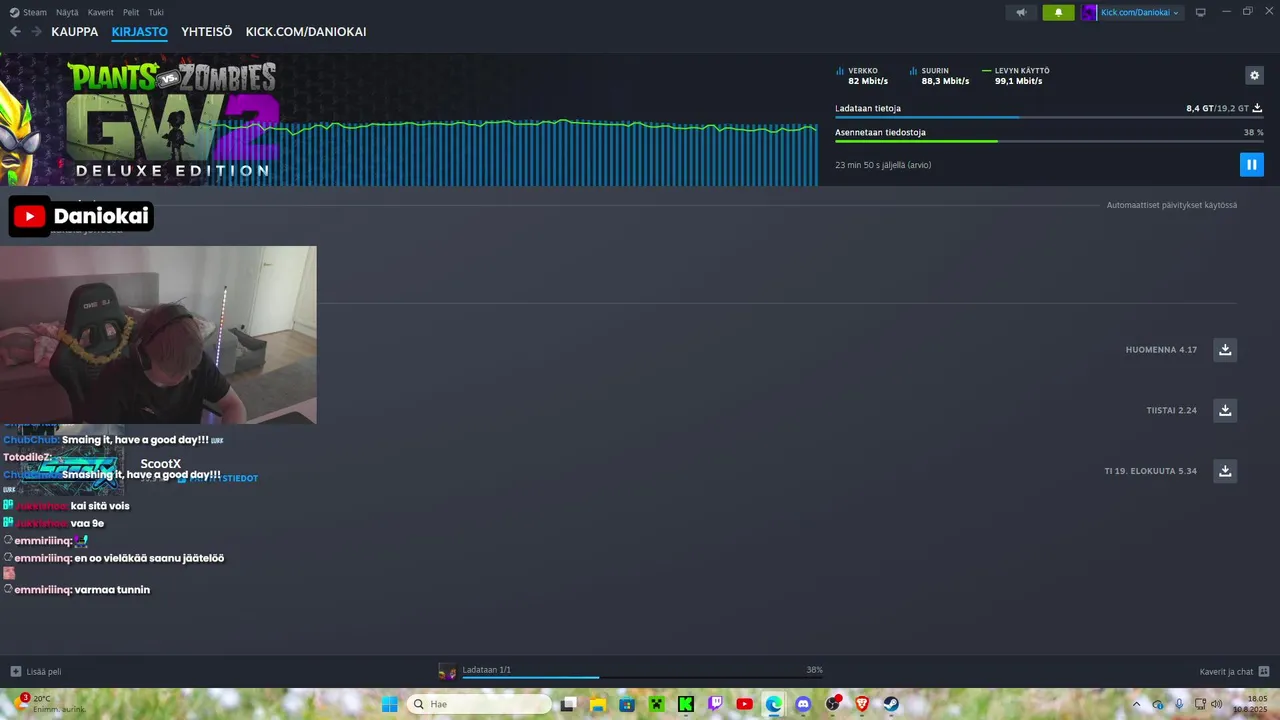The height and width of the screenshot is (720, 1280).
Task: Open the green notifications bell
Action: tap(1058, 12)
